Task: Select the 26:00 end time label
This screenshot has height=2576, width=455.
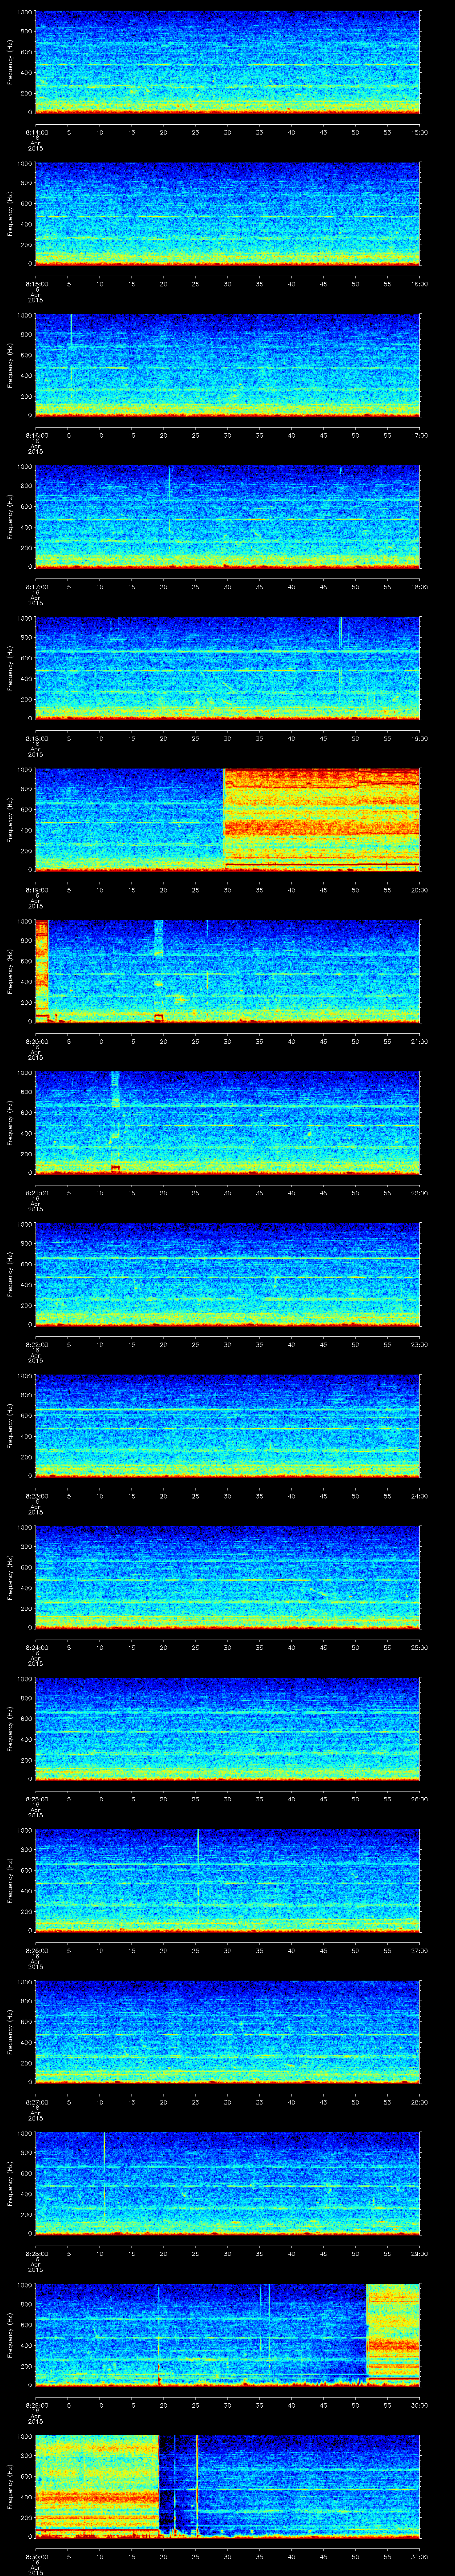Action: click(419, 1799)
